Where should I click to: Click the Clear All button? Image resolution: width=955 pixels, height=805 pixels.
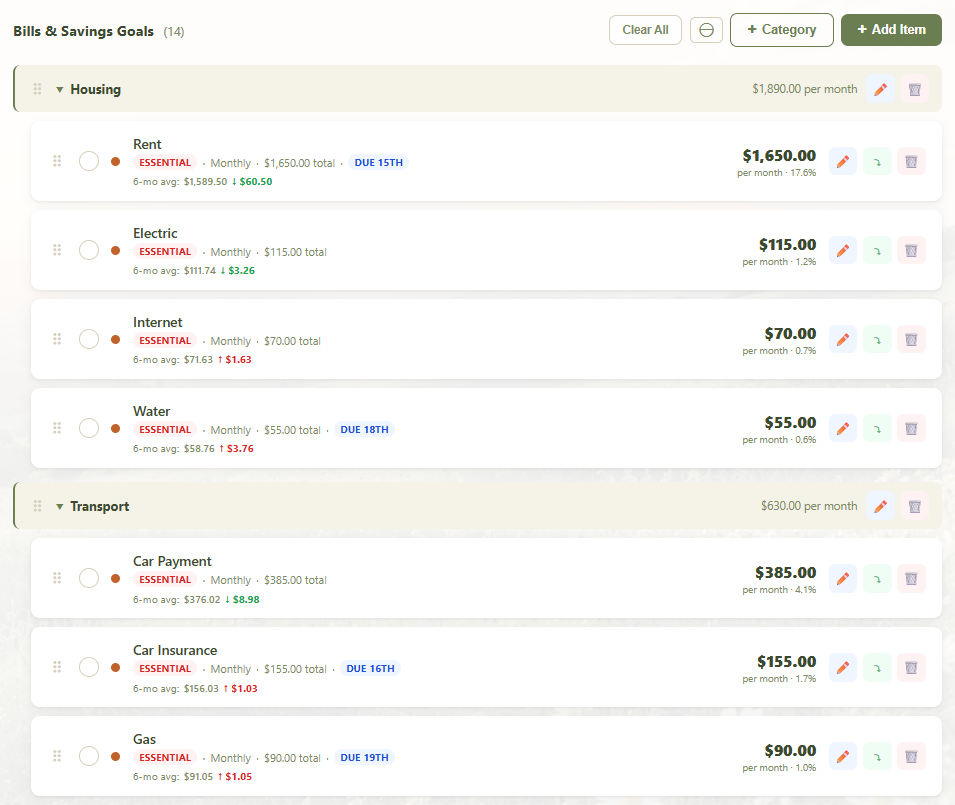pyautogui.click(x=645, y=30)
